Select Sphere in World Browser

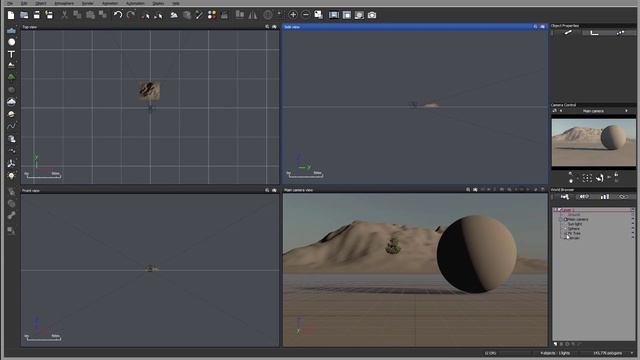click(x=573, y=229)
